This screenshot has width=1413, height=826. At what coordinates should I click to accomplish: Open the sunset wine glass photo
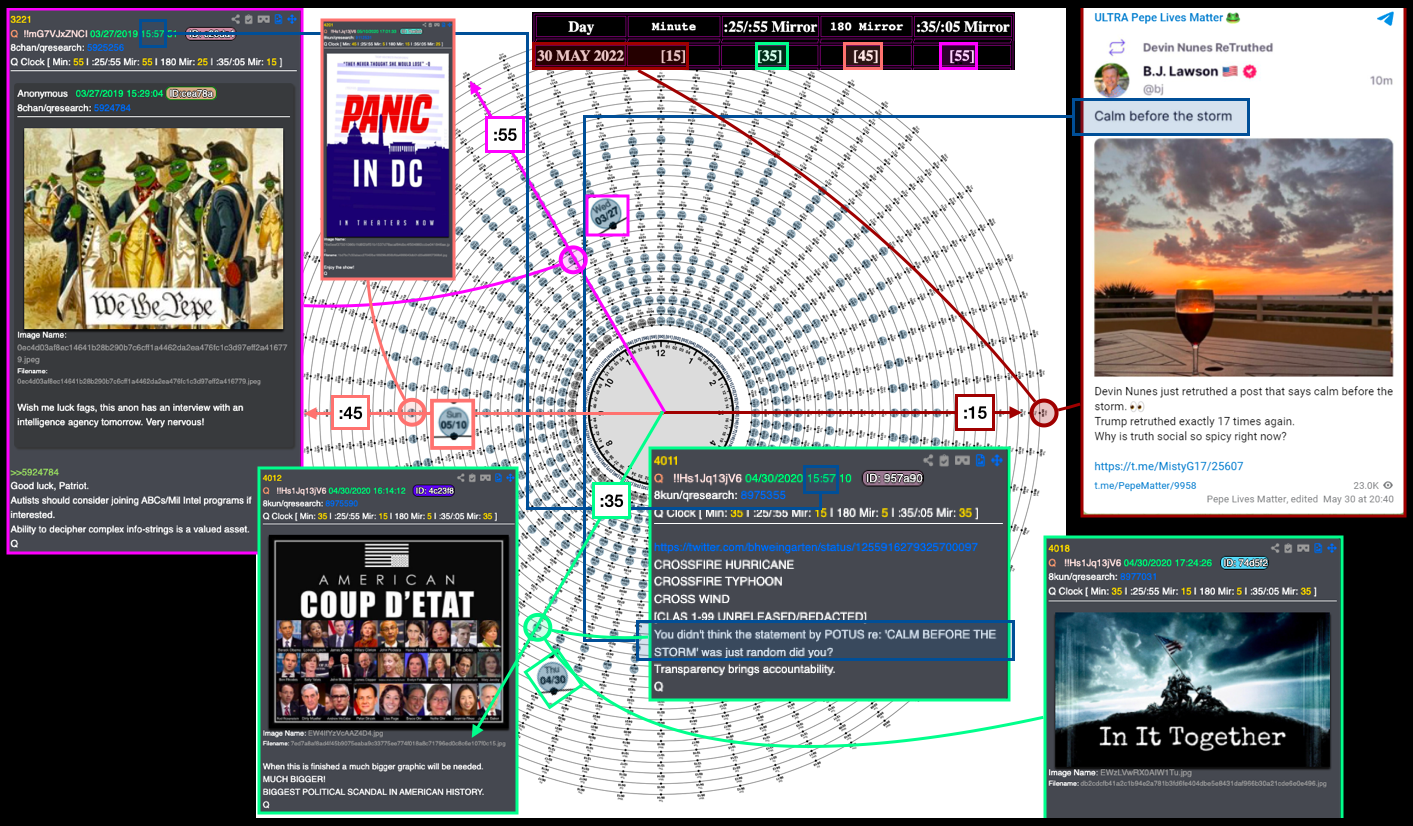[x=1243, y=257]
